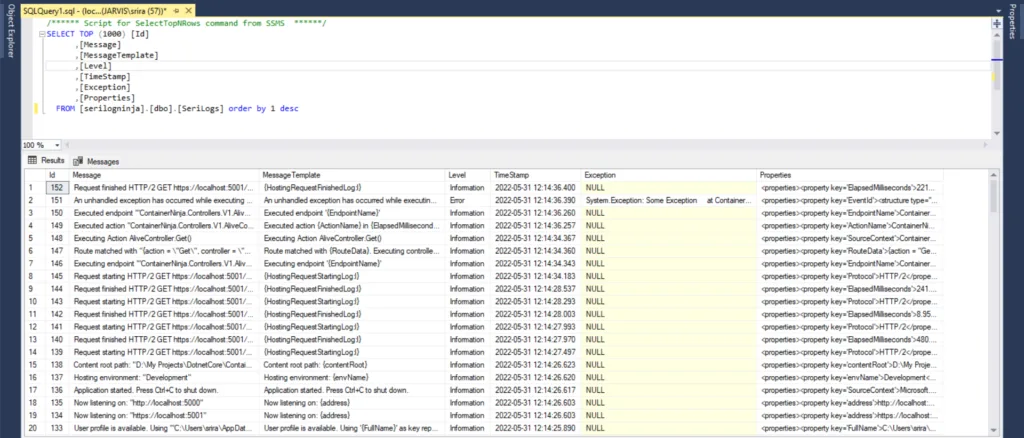Select row header number 2

tap(35, 200)
